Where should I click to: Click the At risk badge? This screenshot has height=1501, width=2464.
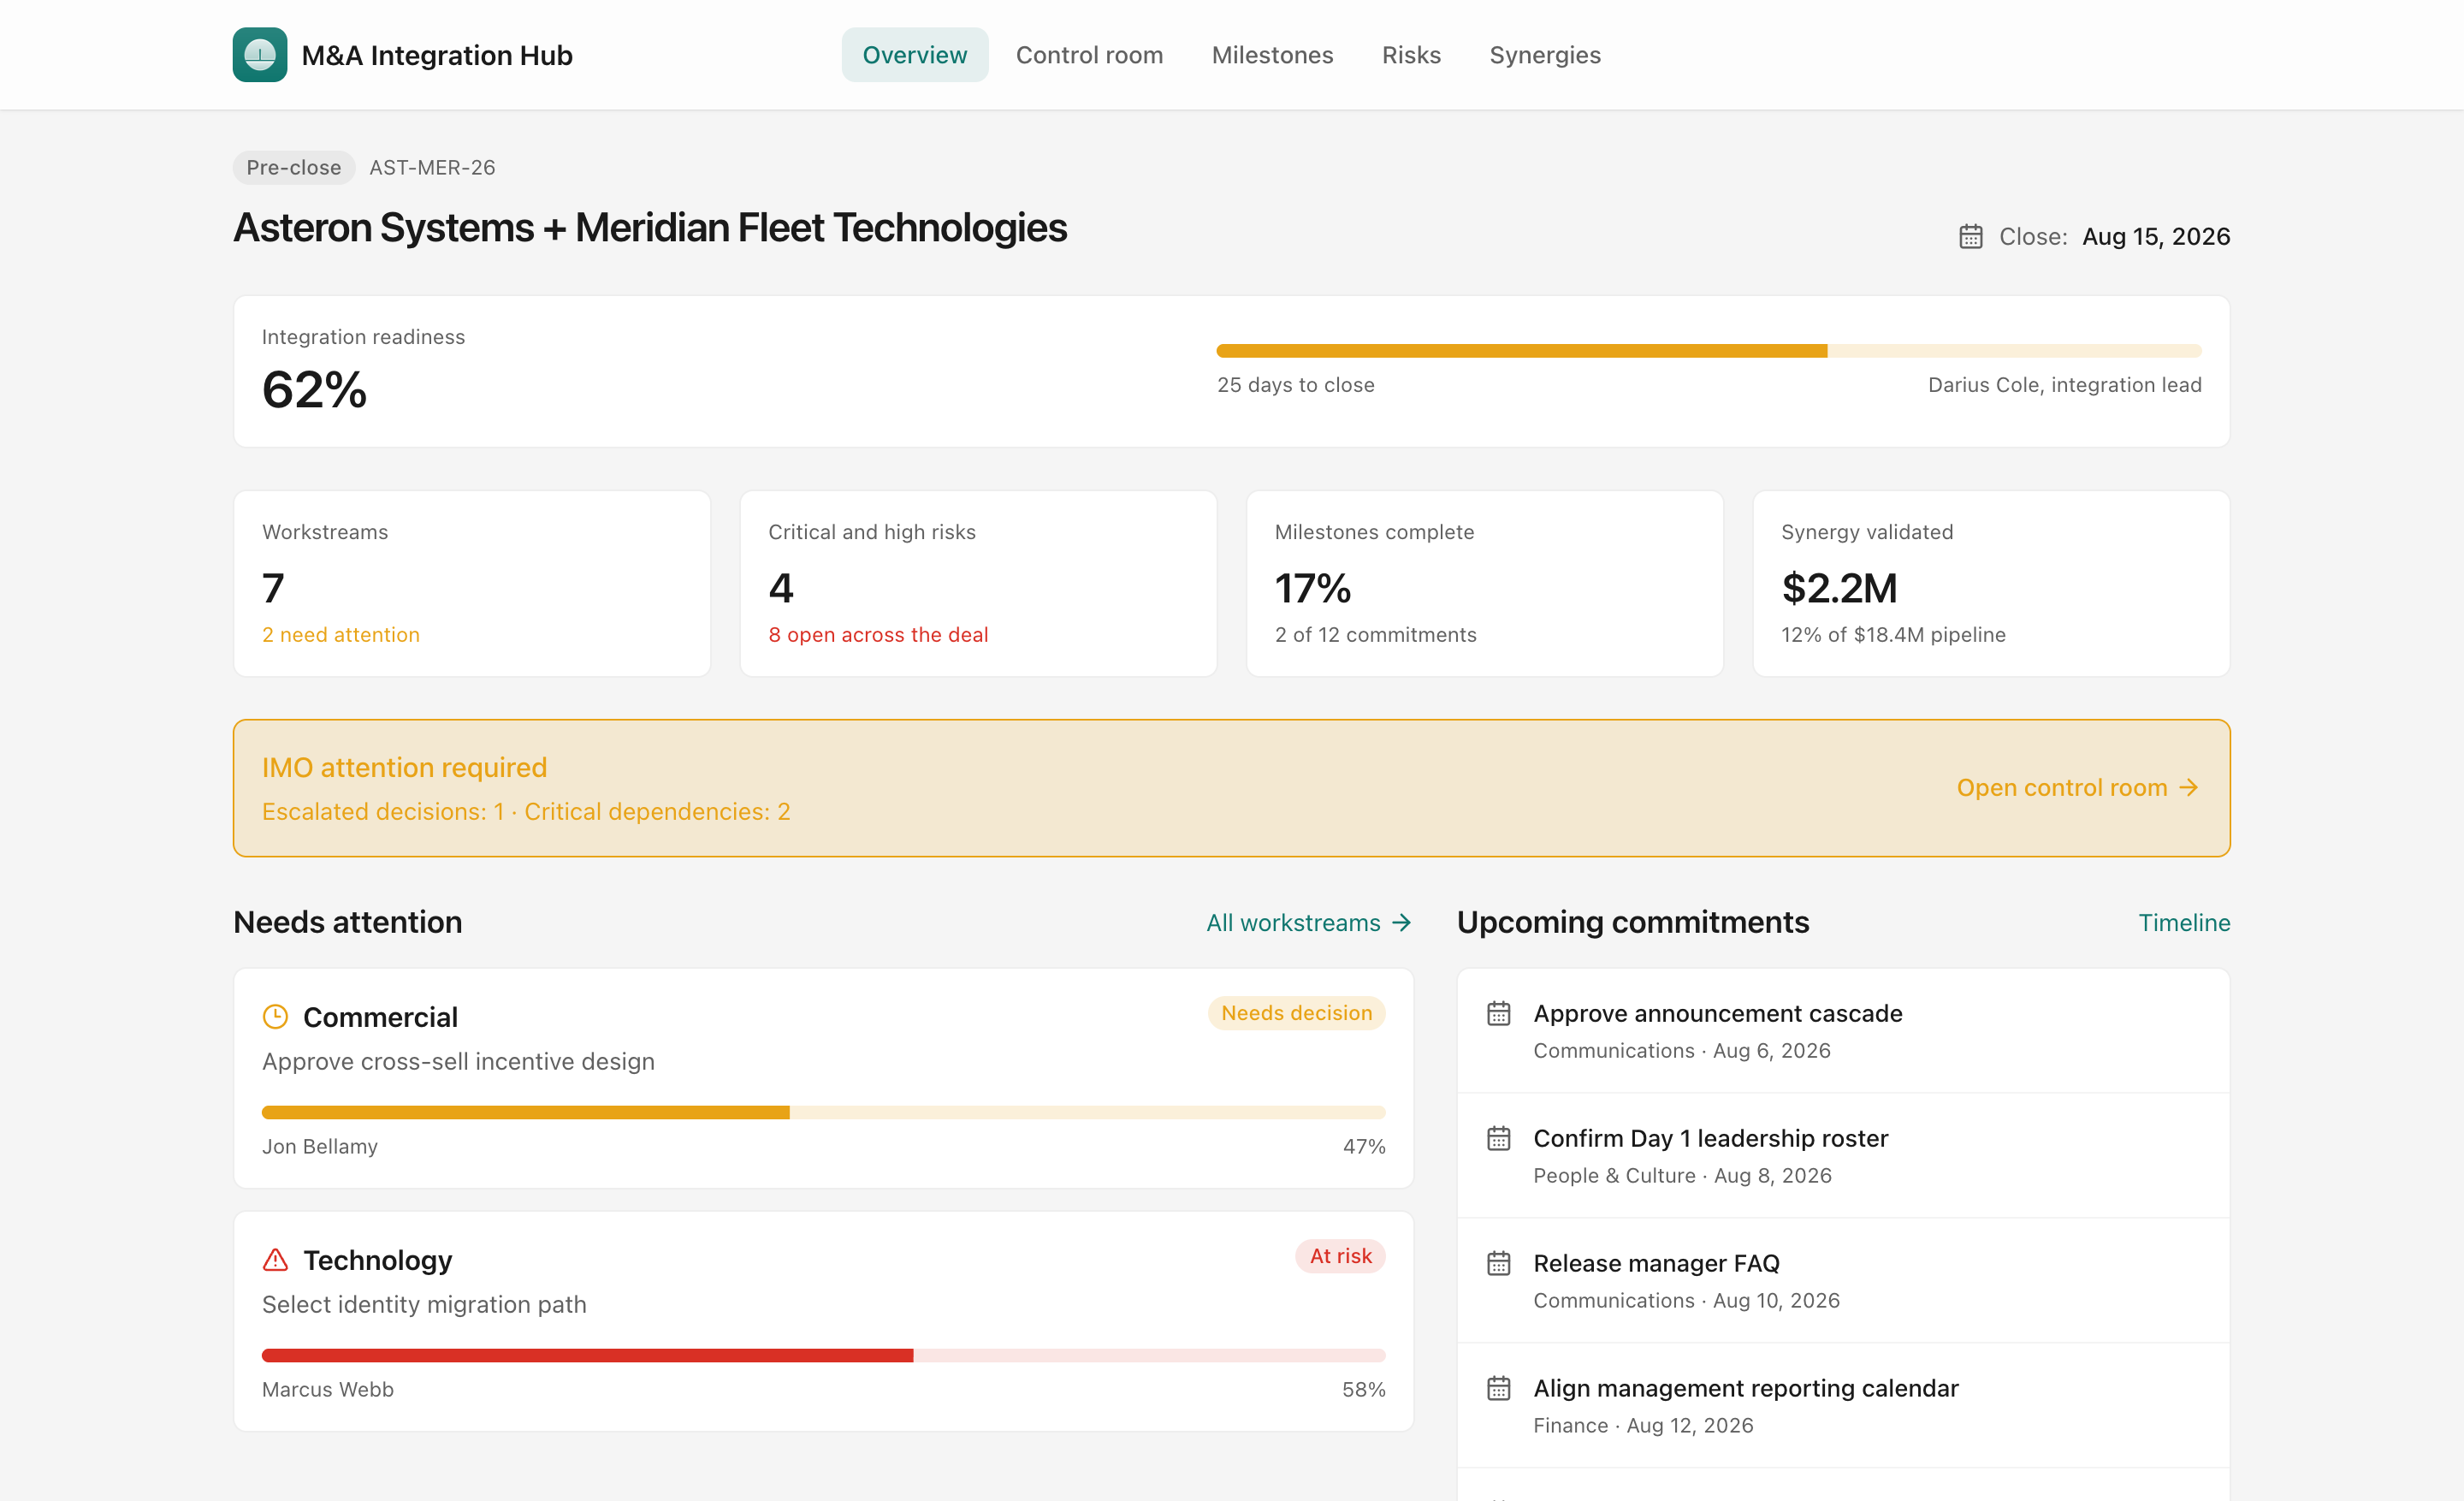point(1340,1257)
